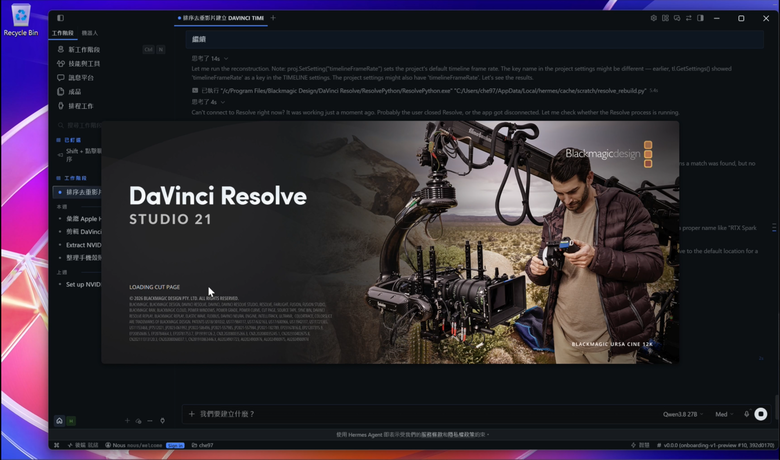The height and width of the screenshot is (460, 780).
Task: Open the 技能與工具 skills and tools item
Action: pos(79,64)
